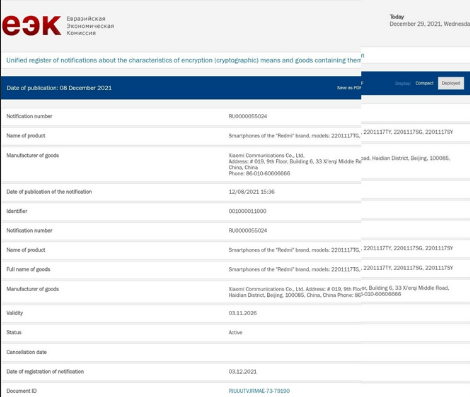Click the status value 'Active'
This screenshot has width=470, height=397.
click(x=235, y=332)
